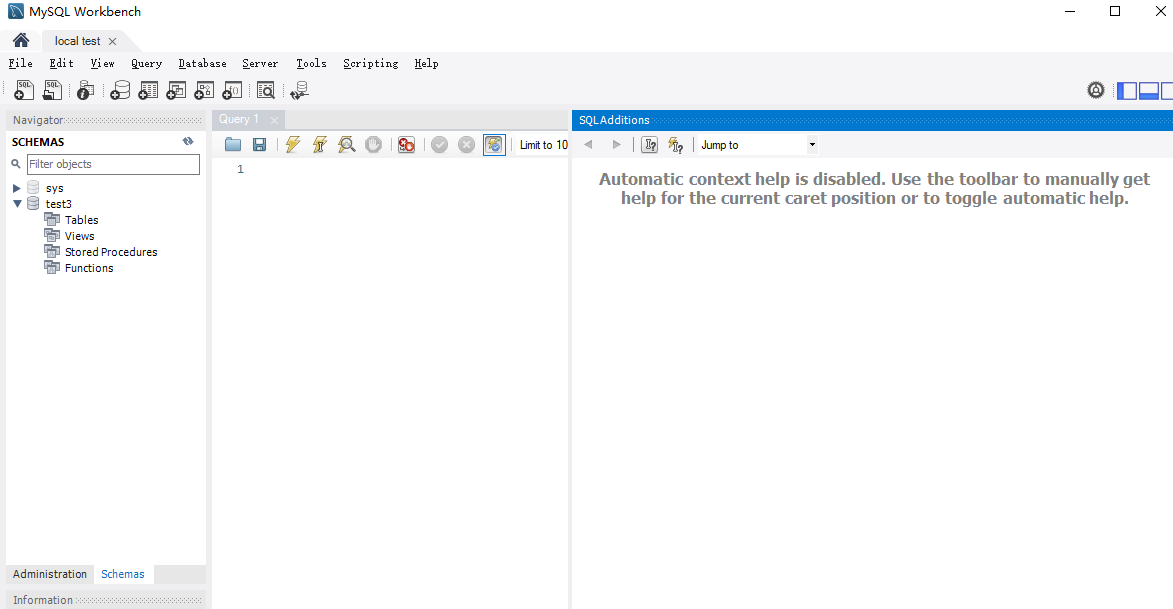Open the Help menu
Image resolution: width=1173 pixels, height=609 pixels.
(426, 64)
